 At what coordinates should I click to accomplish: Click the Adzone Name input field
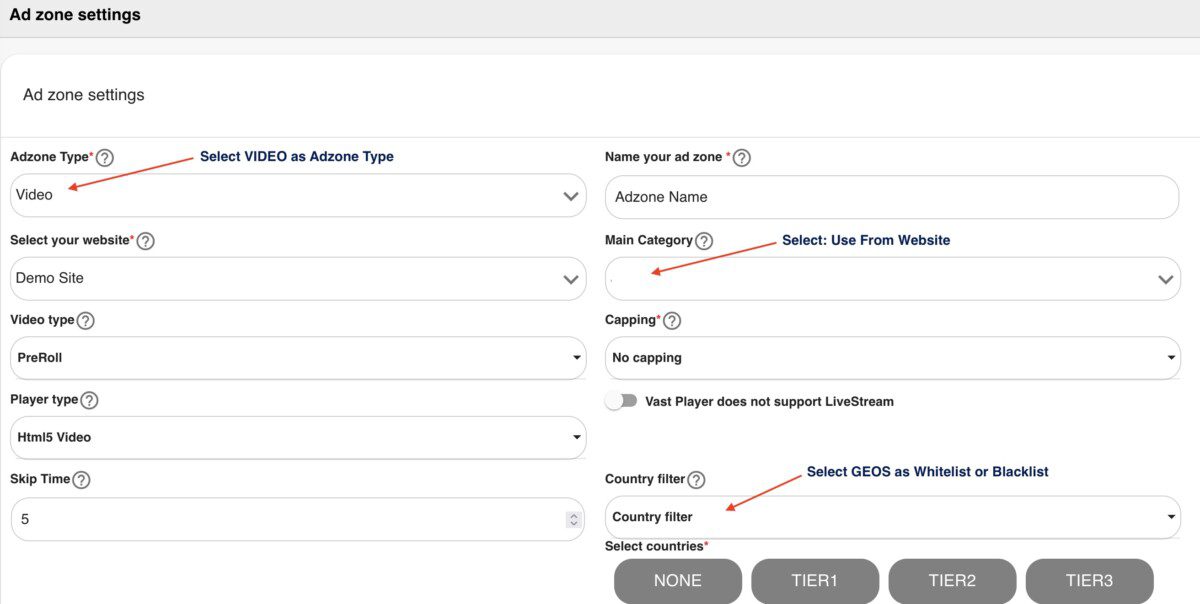coord(892,197)
